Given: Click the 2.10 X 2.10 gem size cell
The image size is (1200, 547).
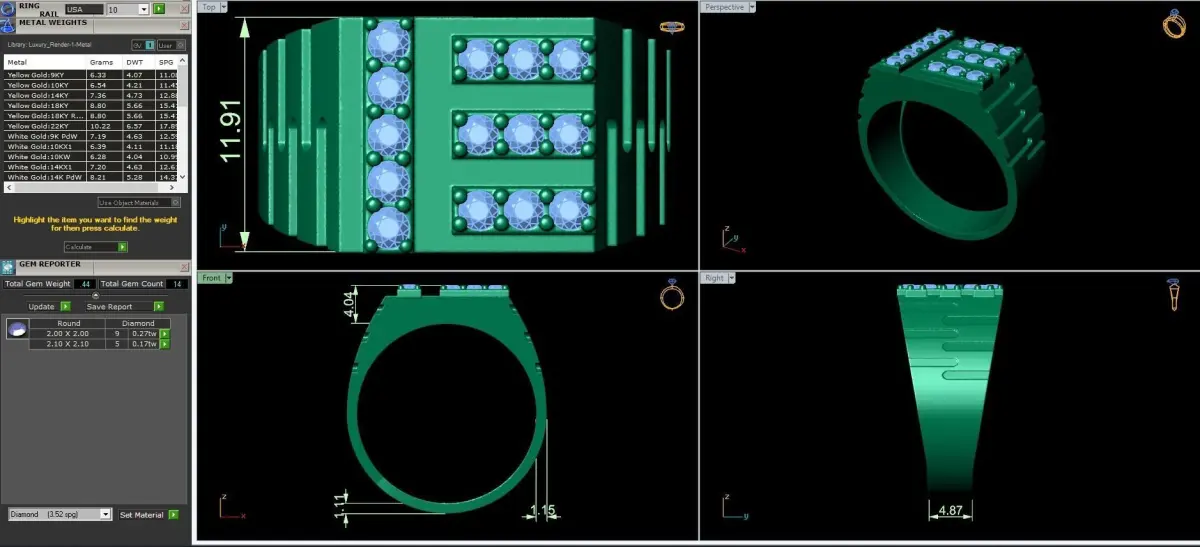Looking at the screenshot, I should [67, 344].
